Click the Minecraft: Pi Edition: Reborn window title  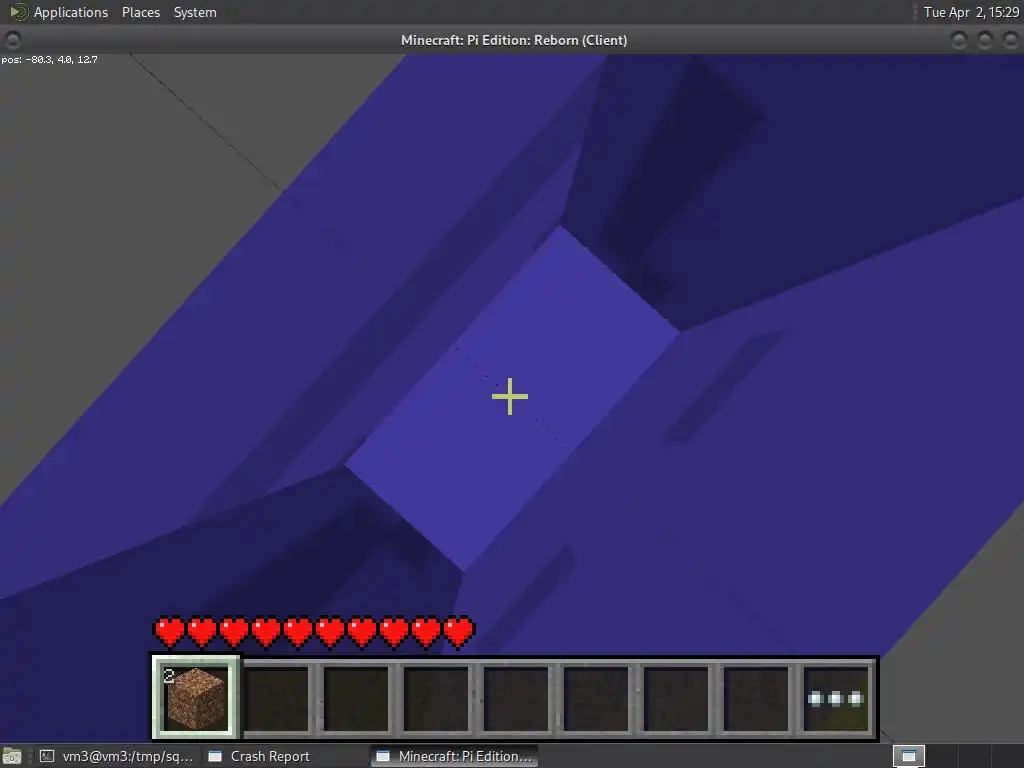tap(514, 40)
